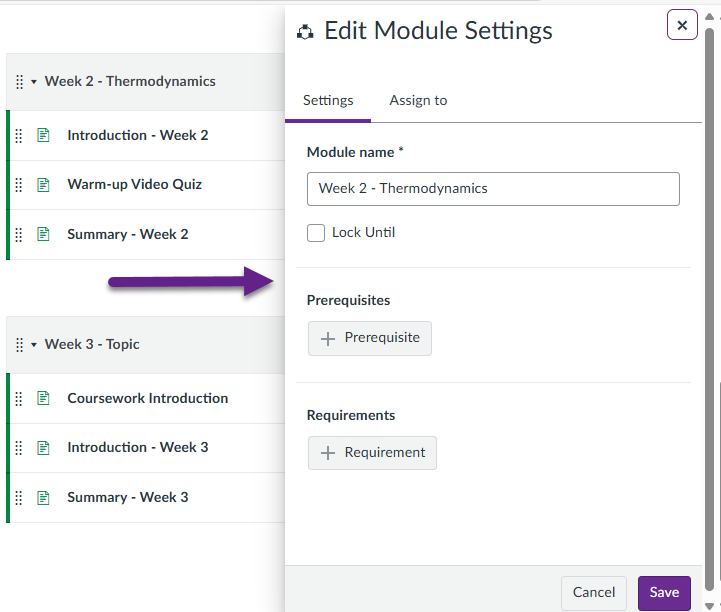The image size is (721, 612).
Task: Add a Requirement to the module
Action: [372, 453]
